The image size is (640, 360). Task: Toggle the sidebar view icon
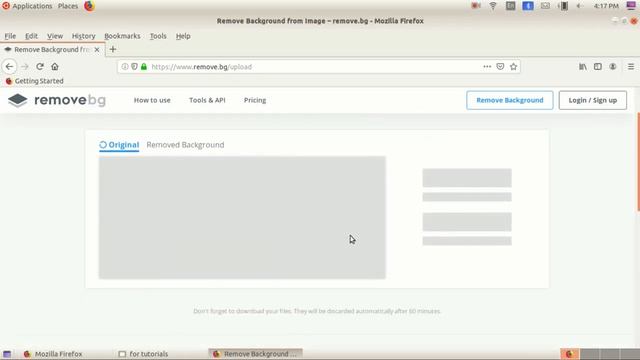tap(598, 67)
